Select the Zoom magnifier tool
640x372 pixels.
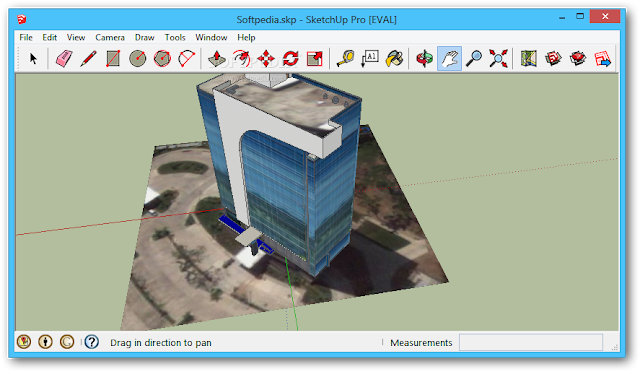(x=474, y=59)
